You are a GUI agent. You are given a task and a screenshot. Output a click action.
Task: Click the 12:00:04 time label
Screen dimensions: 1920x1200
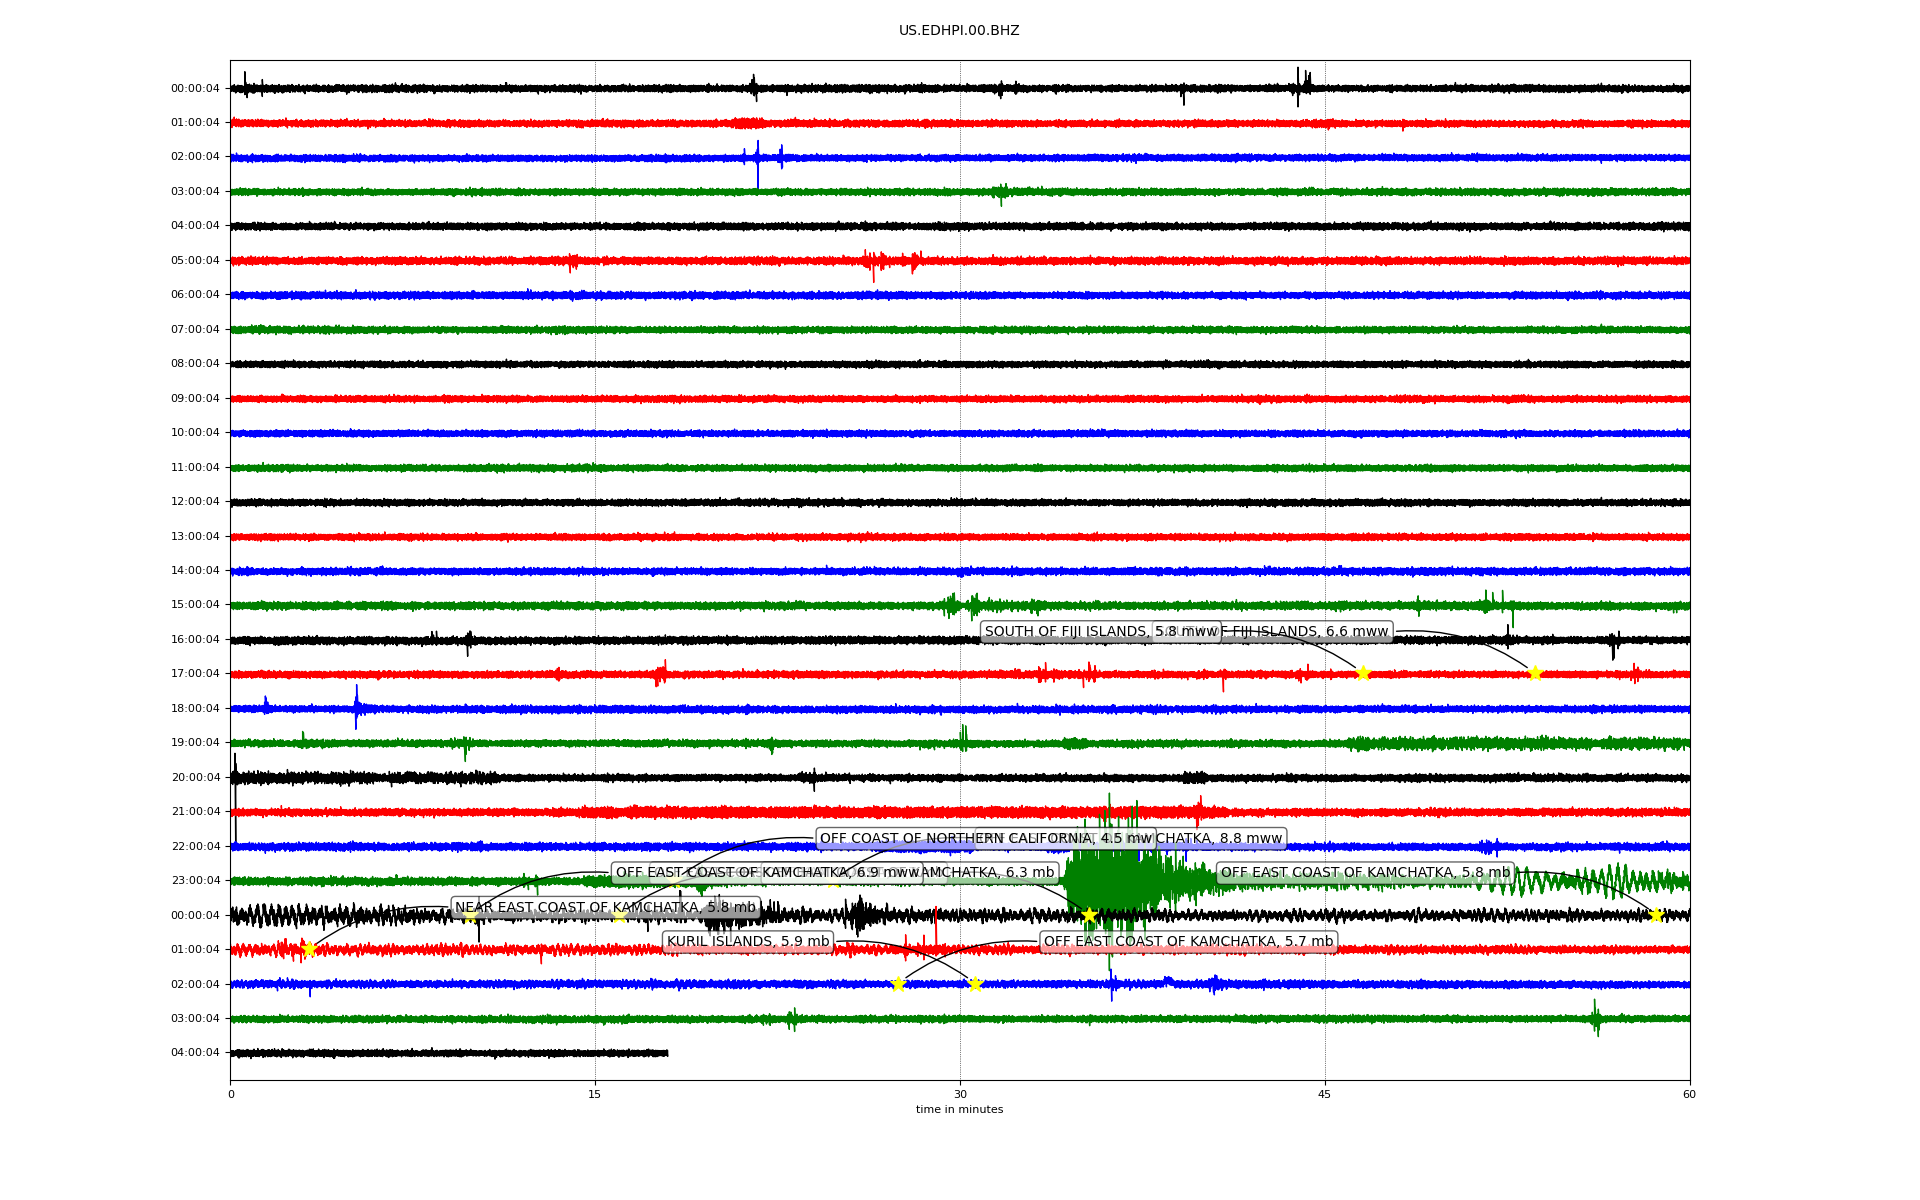[195, 502]
